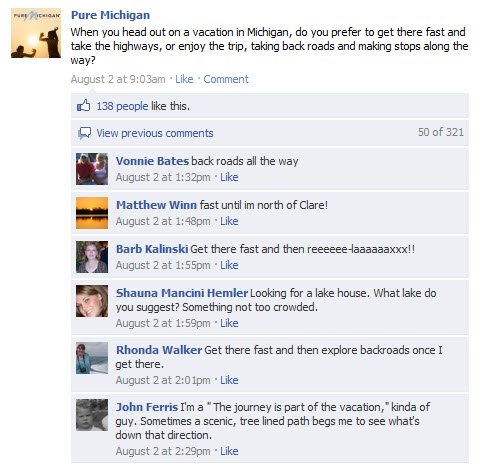
Task: Expand View previous comments
Action: click(155, 133)
